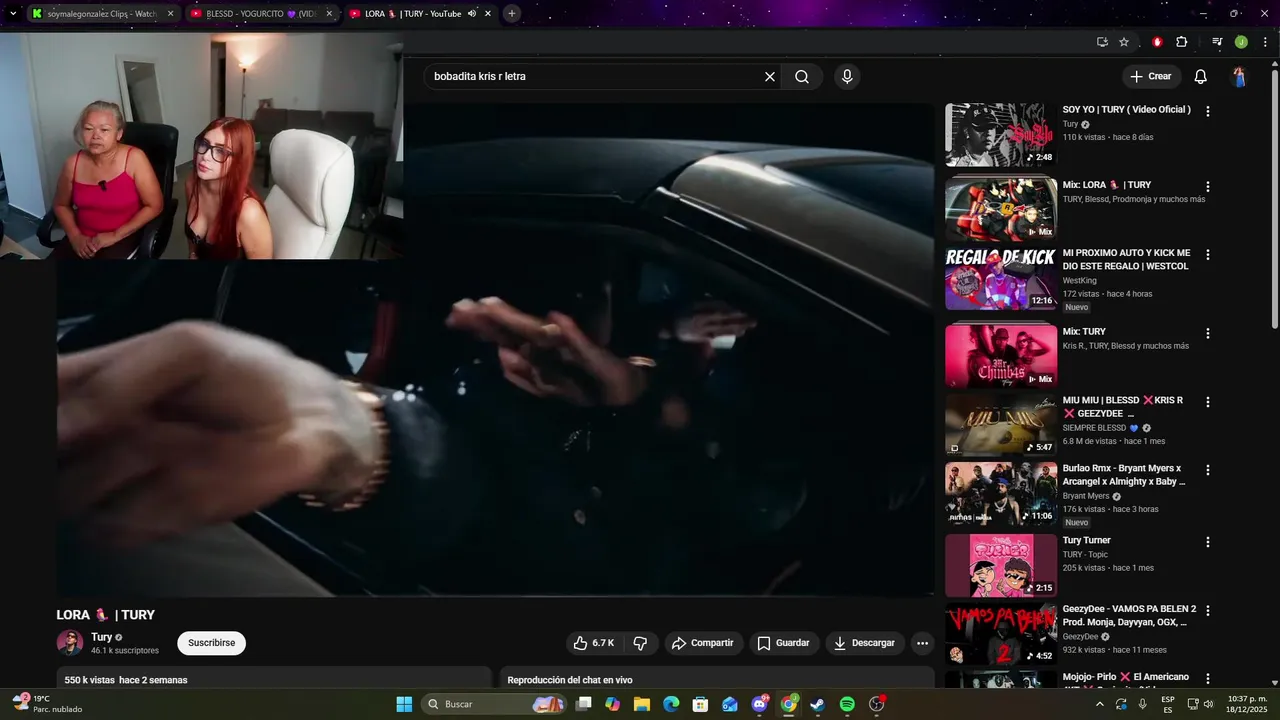Open new browser tab
Viewport: 1280px width, 720px height.
[511, 14]
